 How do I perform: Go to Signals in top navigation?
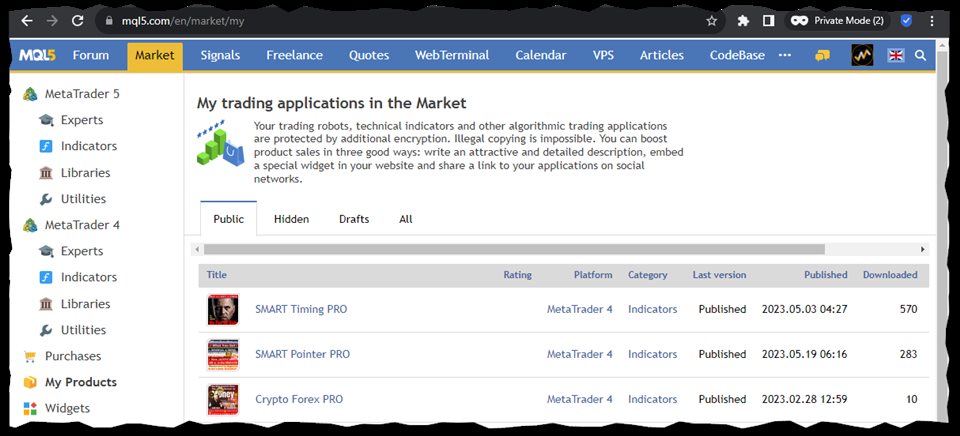point(220,55)
